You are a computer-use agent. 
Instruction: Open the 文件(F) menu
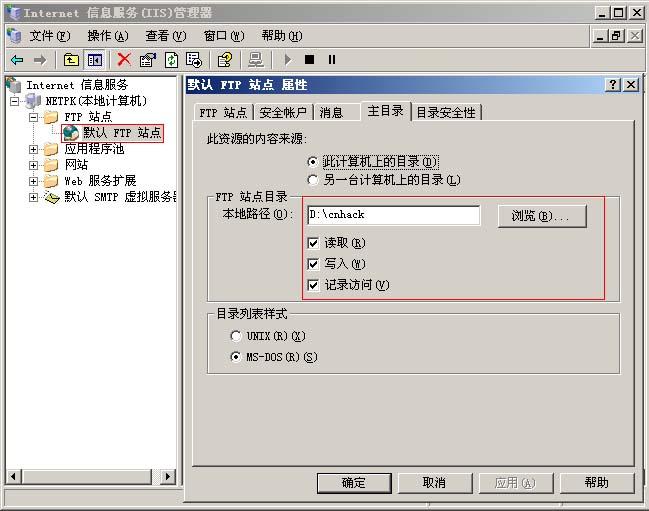pos(50,36)
